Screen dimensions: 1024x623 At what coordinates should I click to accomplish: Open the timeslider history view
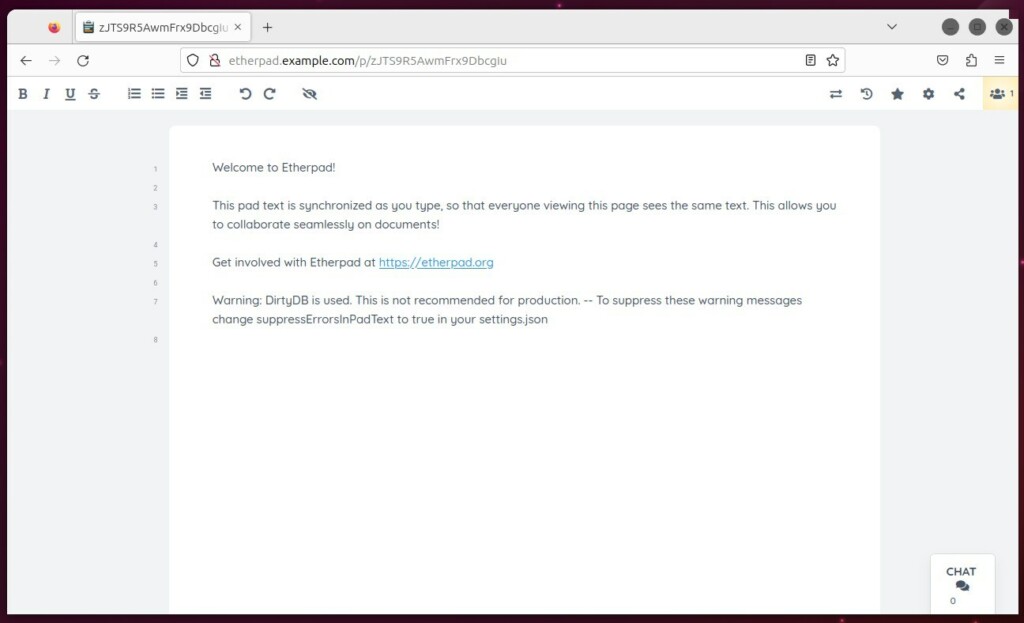coord(867,94)
